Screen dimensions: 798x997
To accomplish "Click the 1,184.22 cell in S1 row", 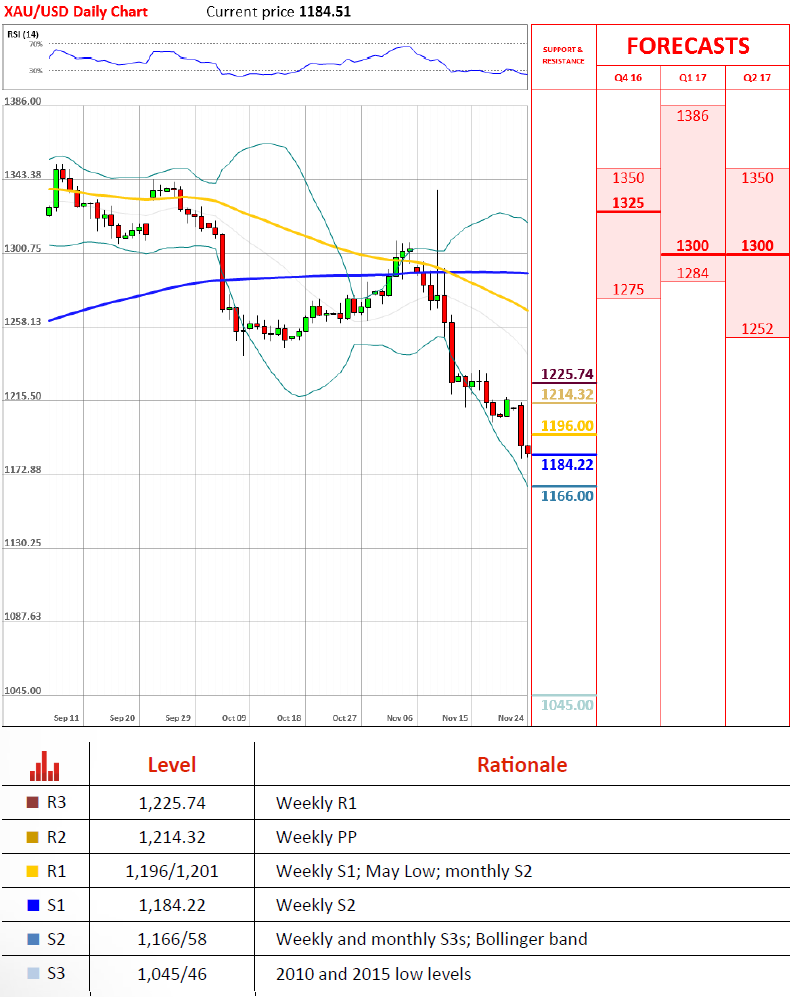I will [x=172, y=905].
